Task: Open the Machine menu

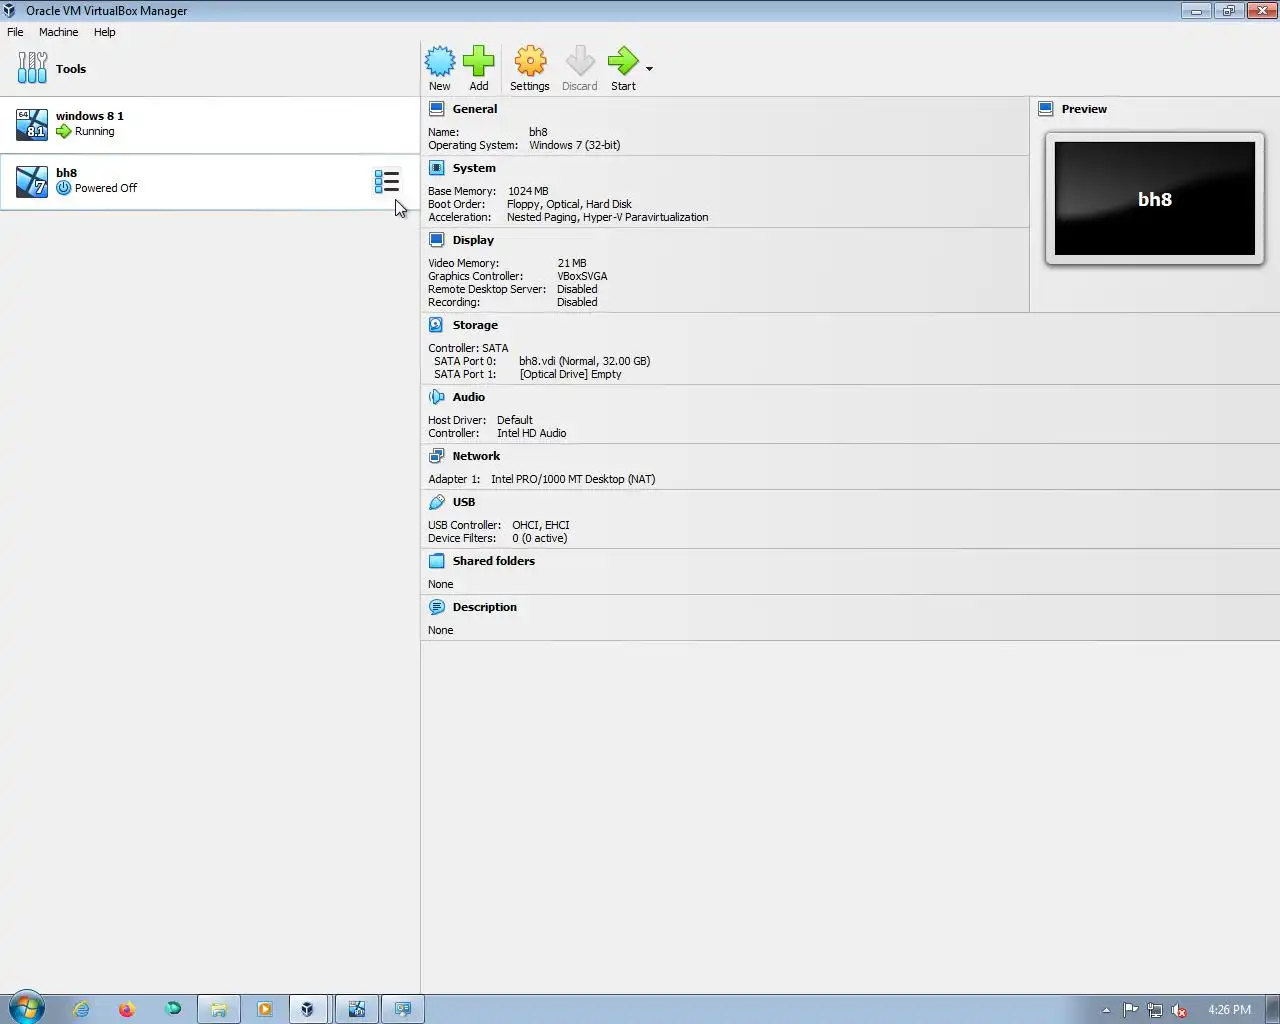Action: coord(58,32)
